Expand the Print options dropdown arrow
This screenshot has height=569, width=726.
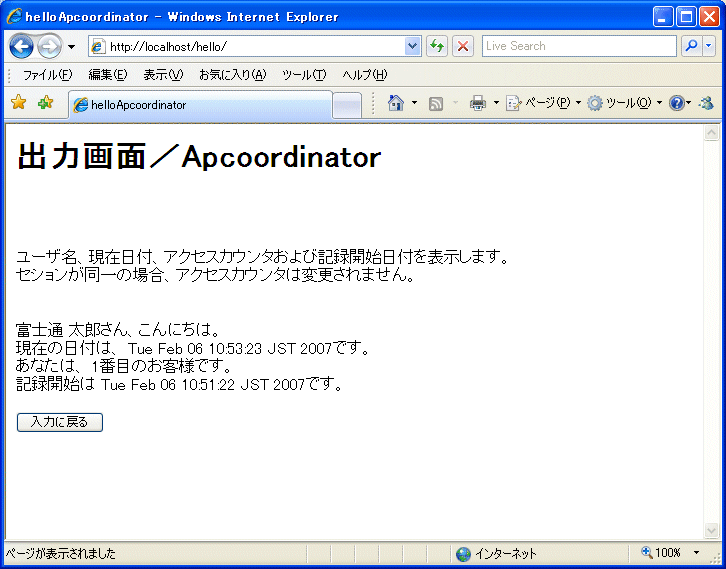tap(496, 103)
